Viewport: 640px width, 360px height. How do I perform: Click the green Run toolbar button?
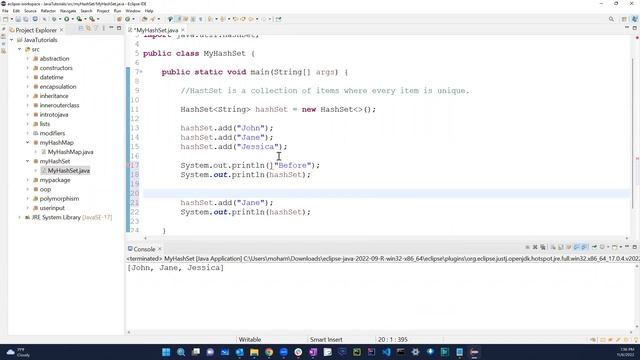[66, 19]
